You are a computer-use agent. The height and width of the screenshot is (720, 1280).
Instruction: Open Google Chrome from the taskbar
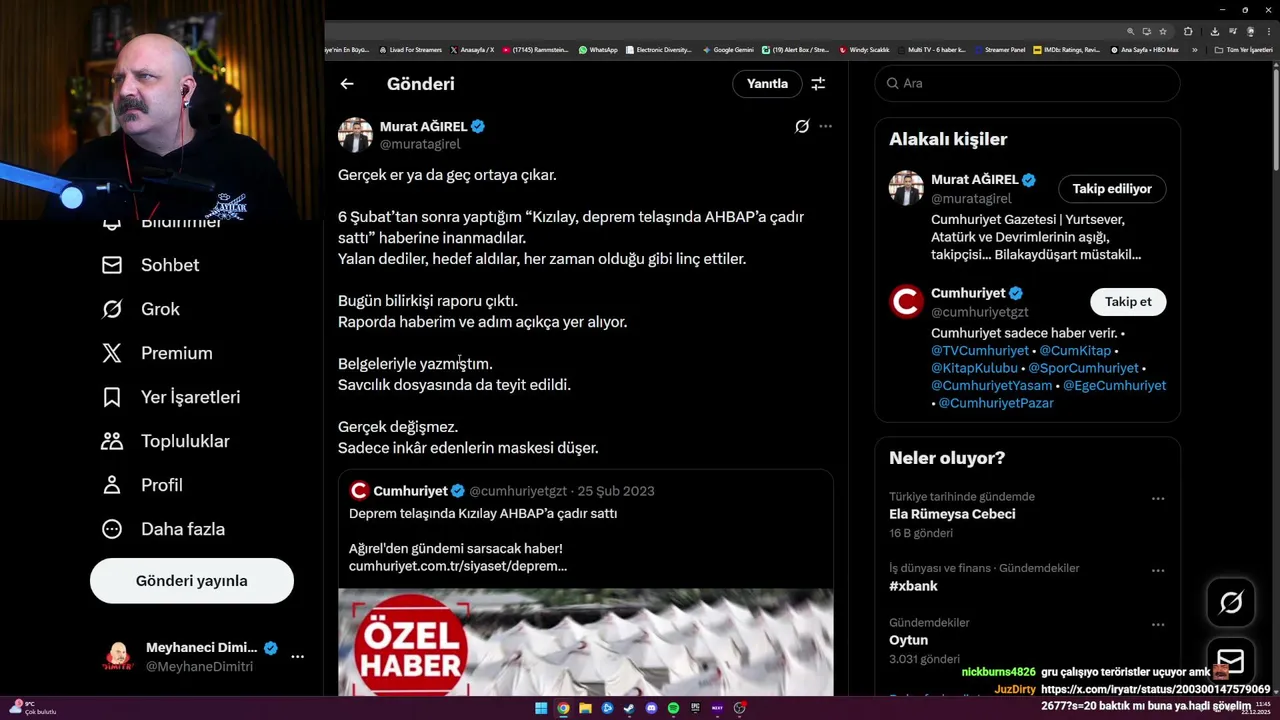[x=563, y=708]
